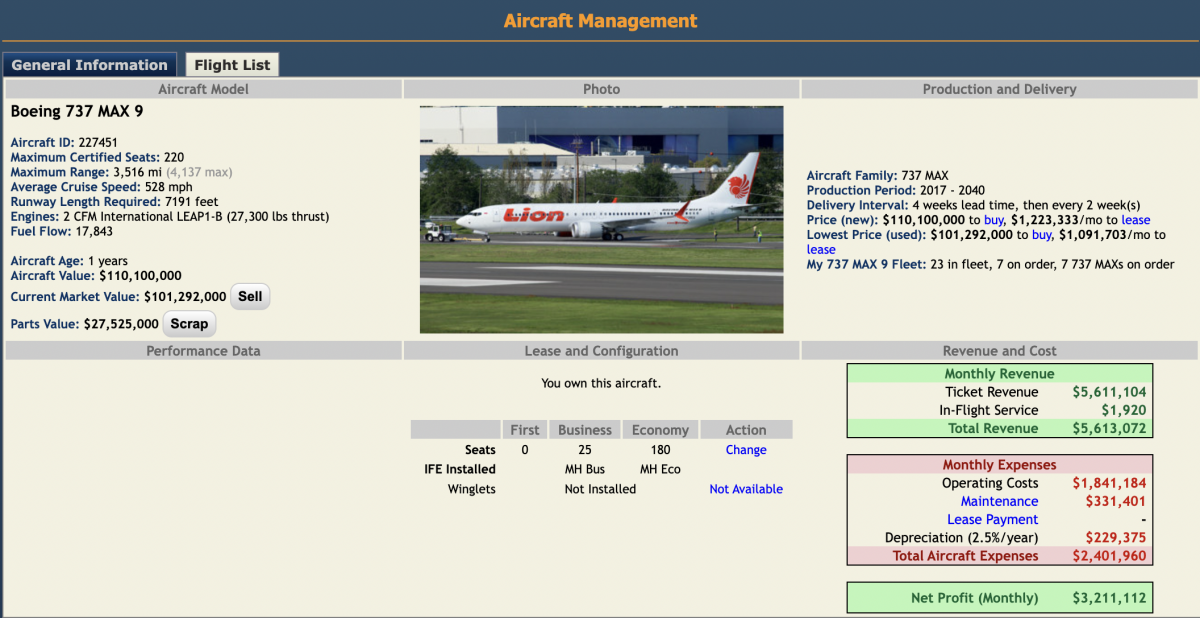This screenshot has height=618, width=1200.
Task: Click the Monthly Expenses header
Action: point(1000,465)
